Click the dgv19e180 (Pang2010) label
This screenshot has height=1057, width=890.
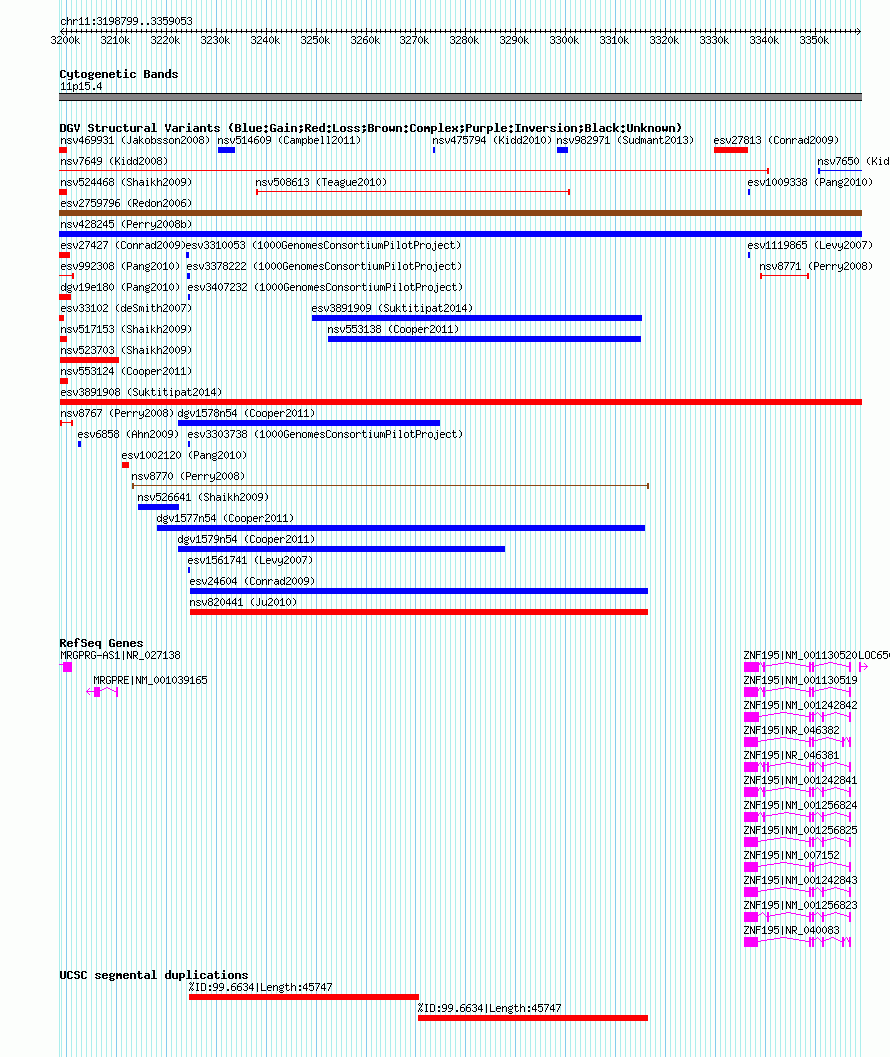[x=120, y=286]
